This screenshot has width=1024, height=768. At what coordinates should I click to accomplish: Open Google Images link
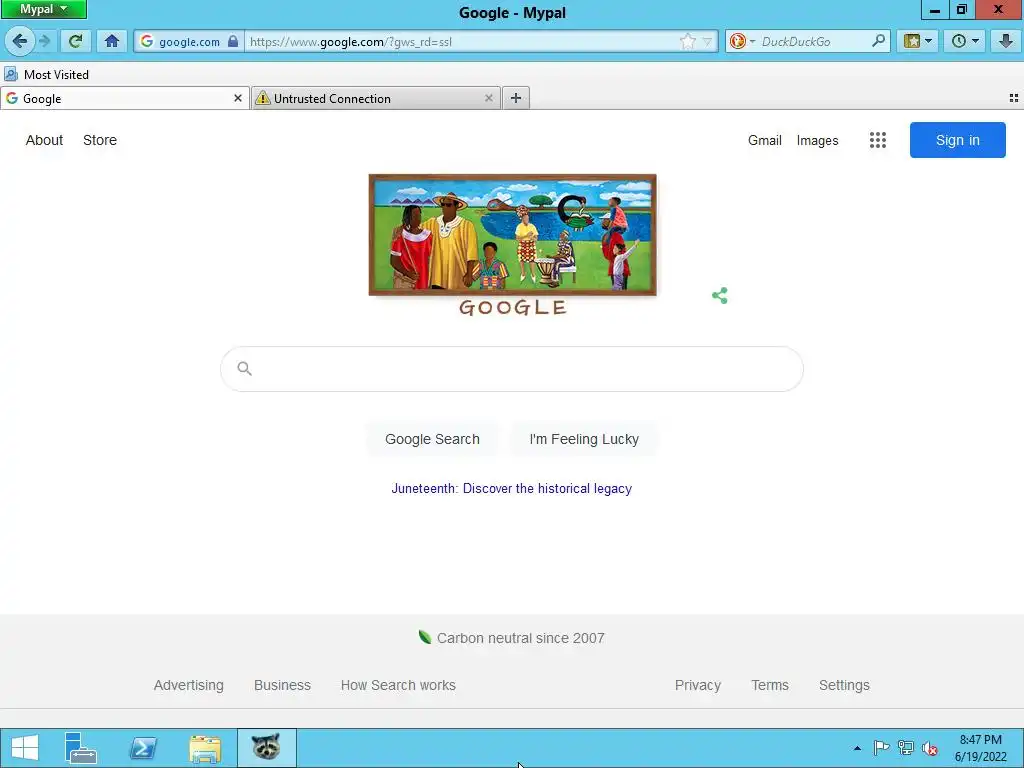(817, 140)
